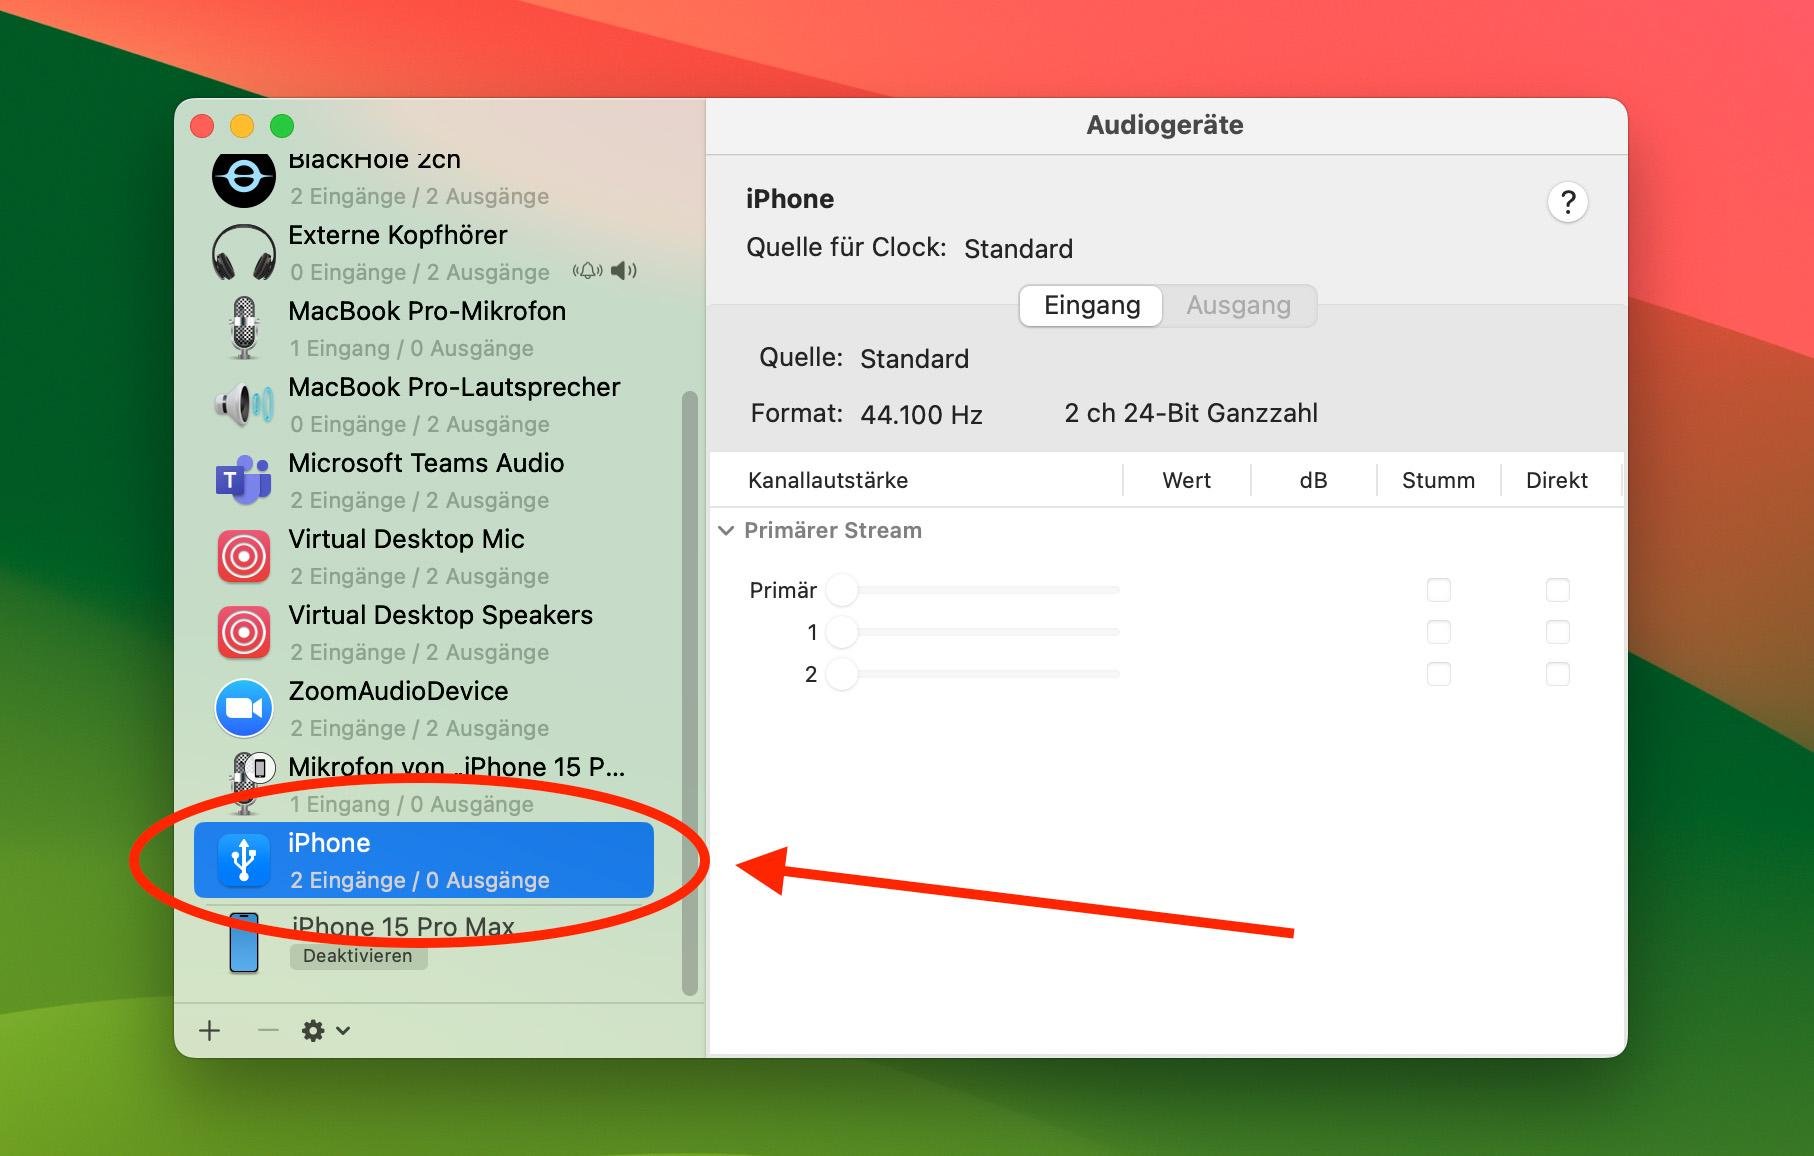Toggle Direkt checkbox for channel 2
The image size is (1814, 1156).
point(1557,674)
